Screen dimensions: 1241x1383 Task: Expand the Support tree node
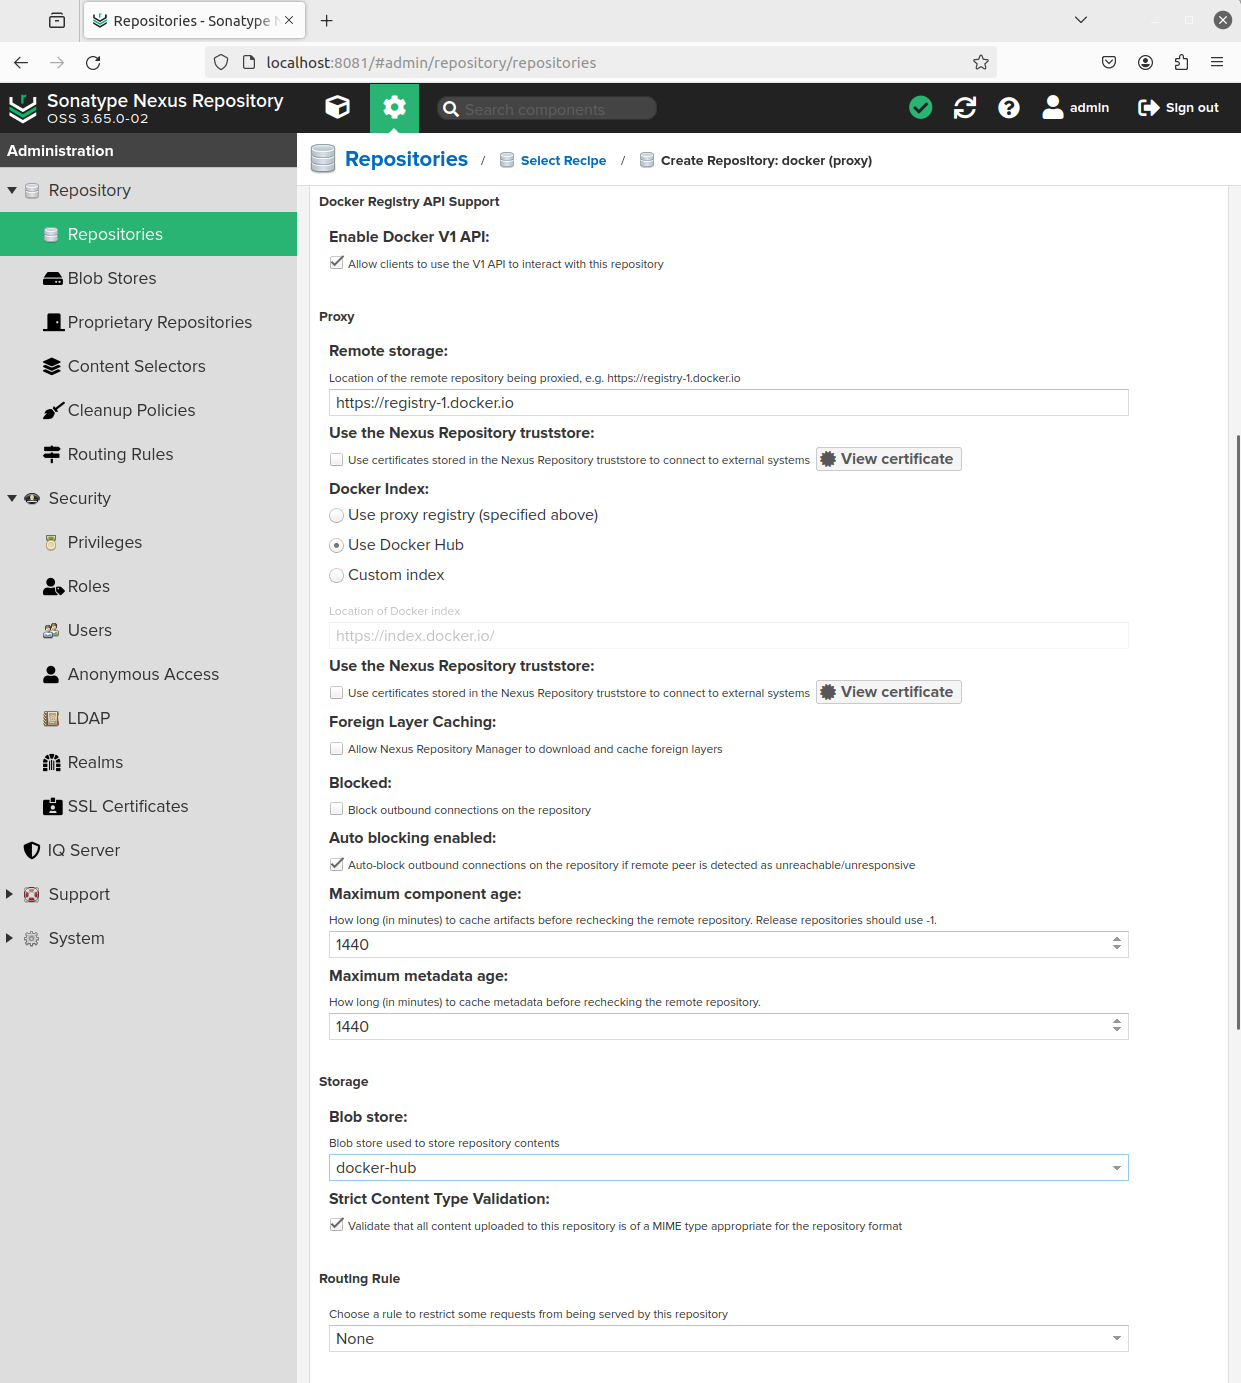point(10,894)
